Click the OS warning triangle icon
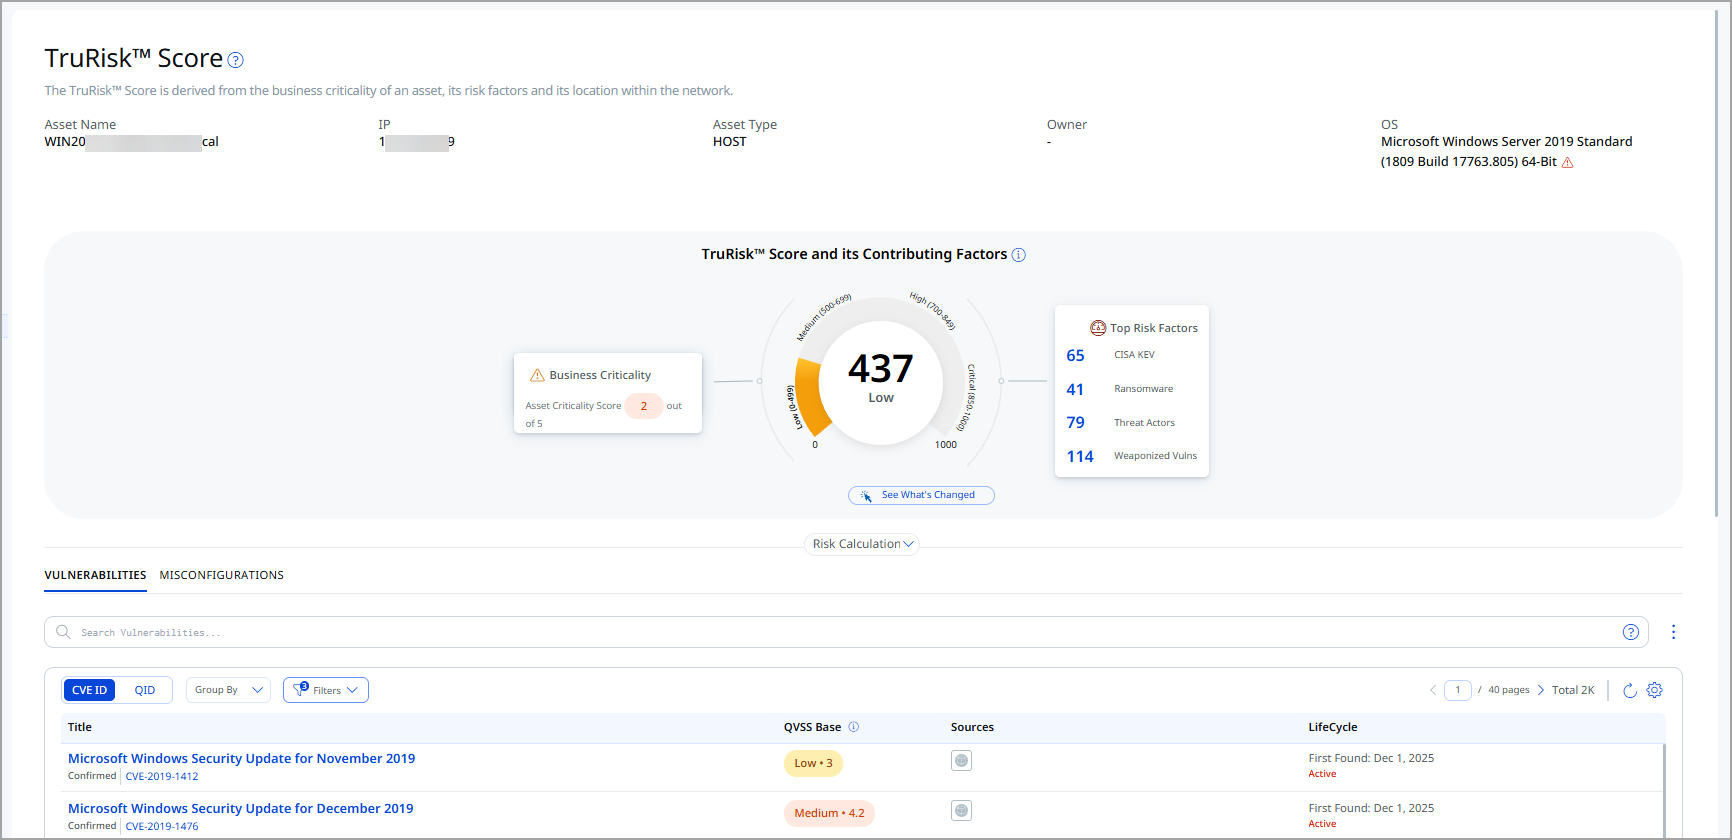 [1567, 163]
